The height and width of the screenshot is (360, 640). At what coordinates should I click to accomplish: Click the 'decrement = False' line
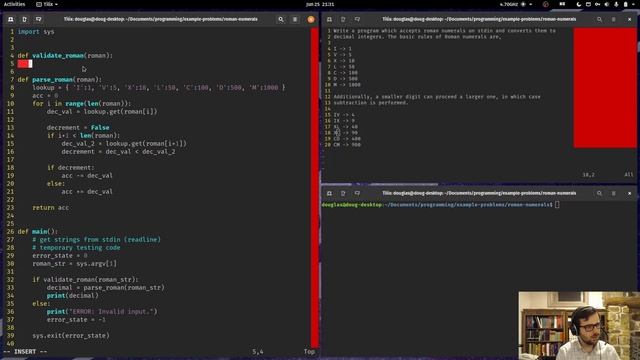point(78,127)
